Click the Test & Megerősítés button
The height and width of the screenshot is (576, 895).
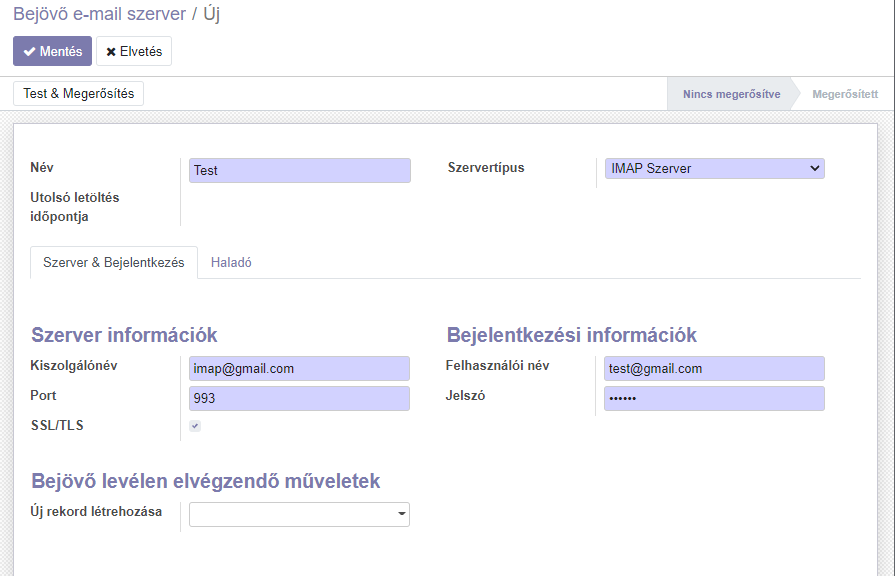pyautogui.click(x=79, y=94)
